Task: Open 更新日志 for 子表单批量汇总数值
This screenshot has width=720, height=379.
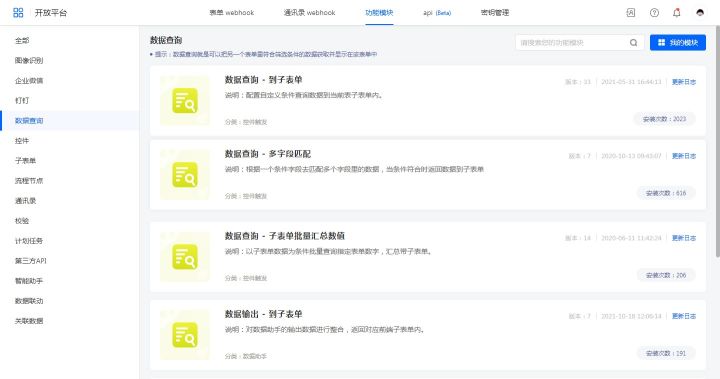Action: [x=684, y=238]
